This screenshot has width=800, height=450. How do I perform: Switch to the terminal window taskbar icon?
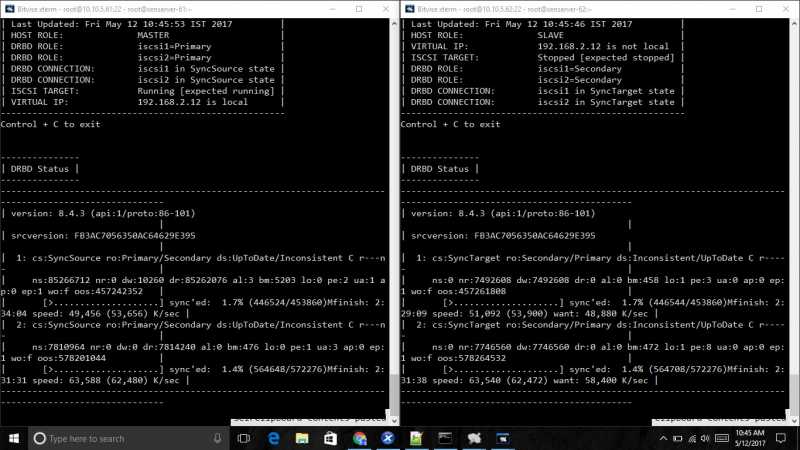tap(445, 438)
